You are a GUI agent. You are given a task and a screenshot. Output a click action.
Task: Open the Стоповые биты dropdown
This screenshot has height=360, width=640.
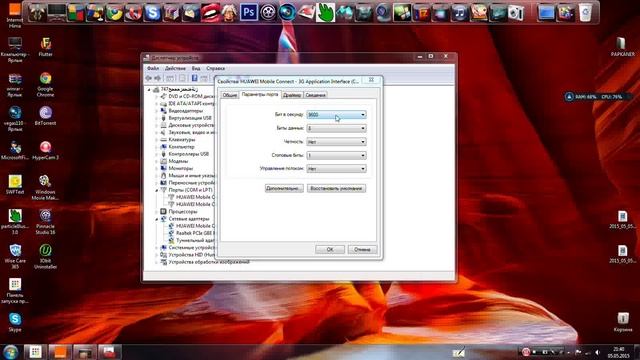coord(336,155)
